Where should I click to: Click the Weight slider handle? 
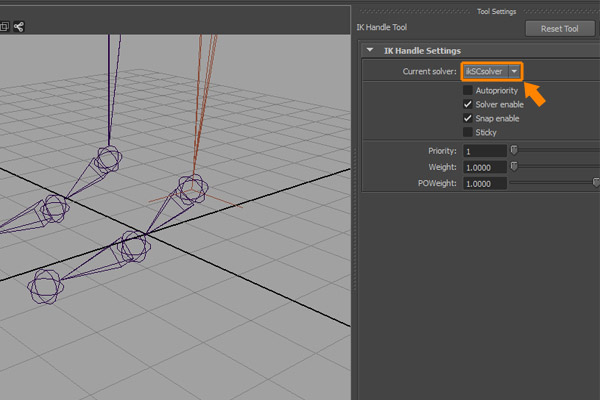coord(514,167)
